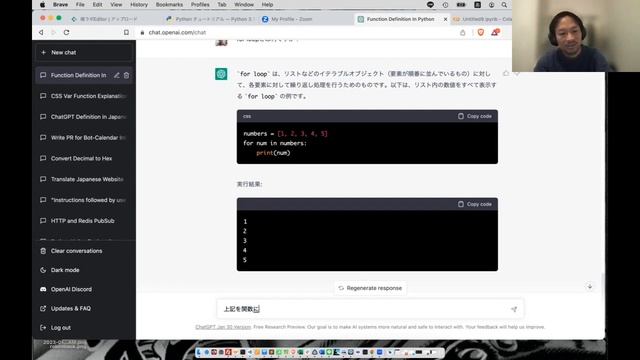Click the bookmark icon in toolbar
Screen dimensions: 640x360
pos(126,32)
